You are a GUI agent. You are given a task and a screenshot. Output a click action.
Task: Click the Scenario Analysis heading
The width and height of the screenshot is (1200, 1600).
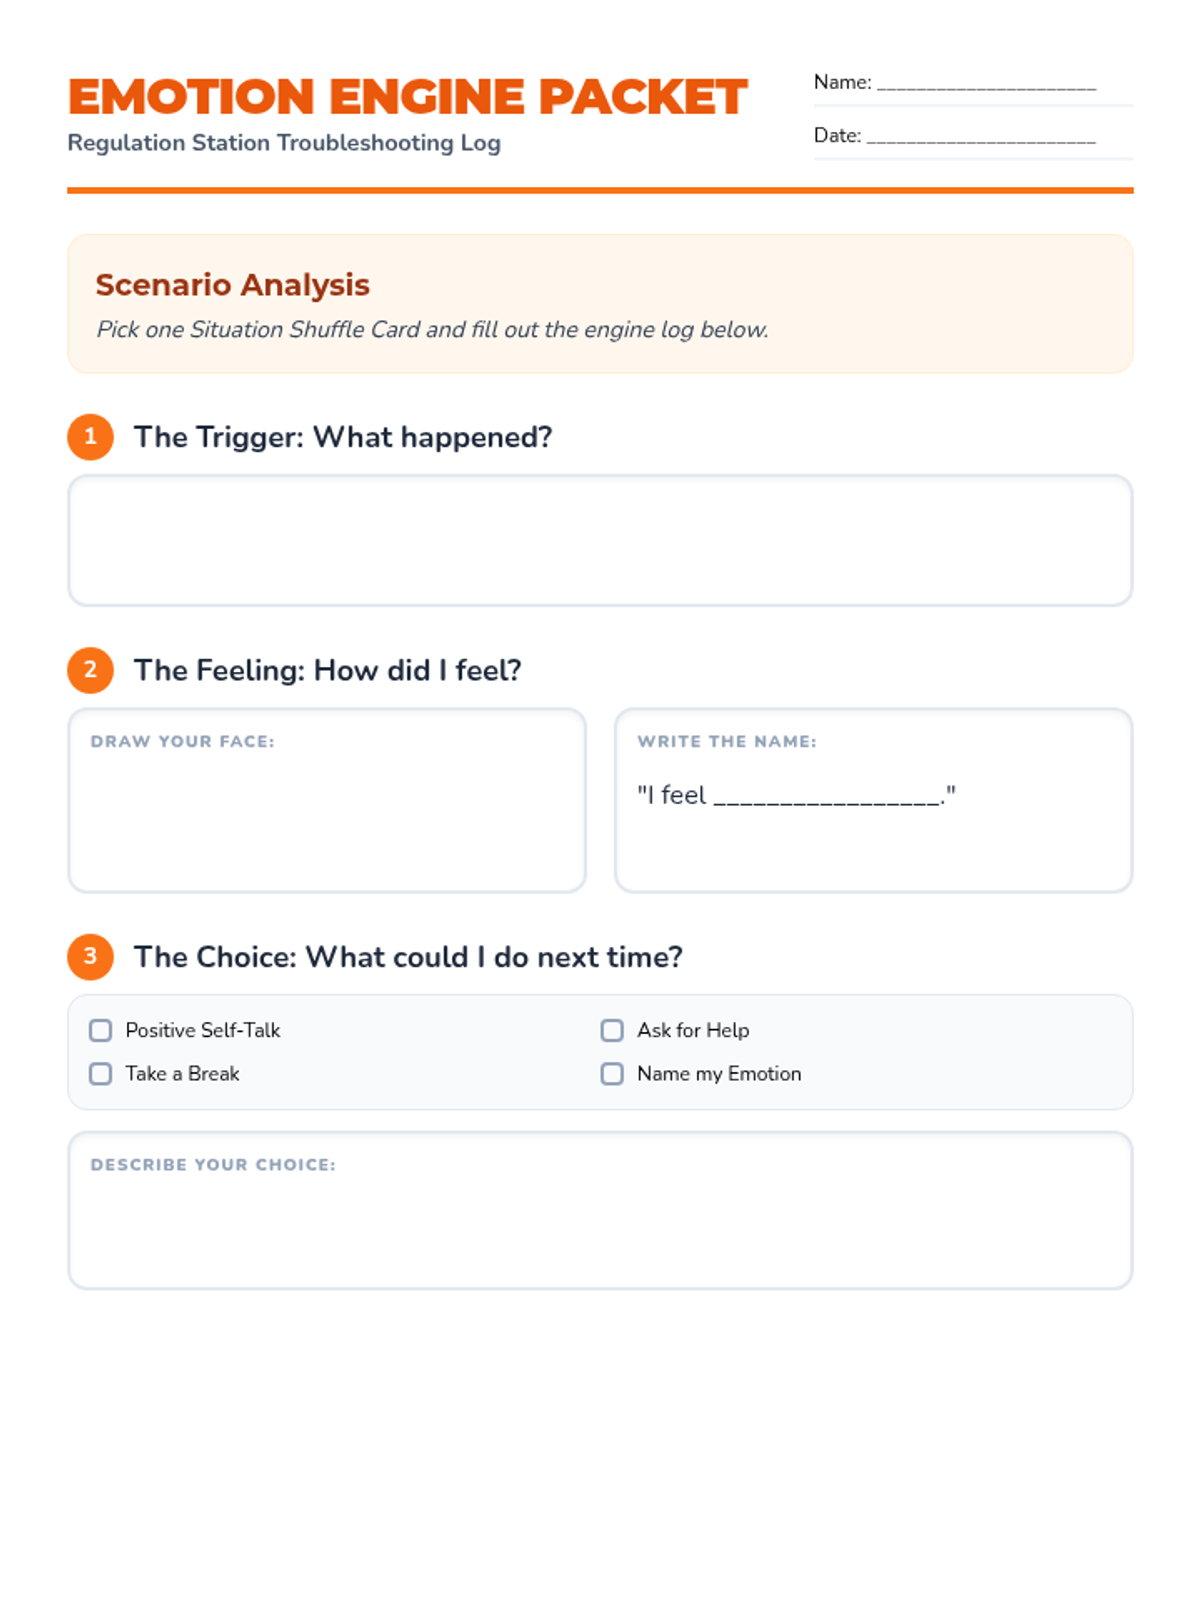(233, 285)
